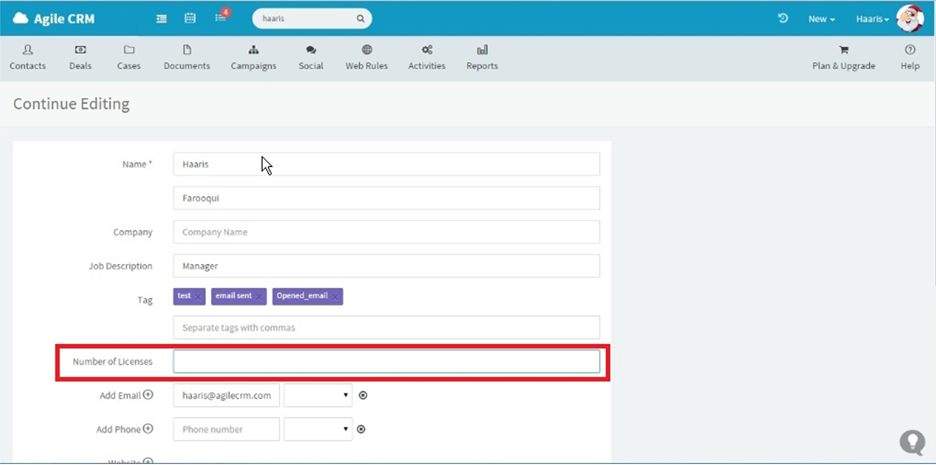The width and height of the screenshot is (936, 465).
Task: Open the recent history clock icon
Action: (x=783, y=19)
